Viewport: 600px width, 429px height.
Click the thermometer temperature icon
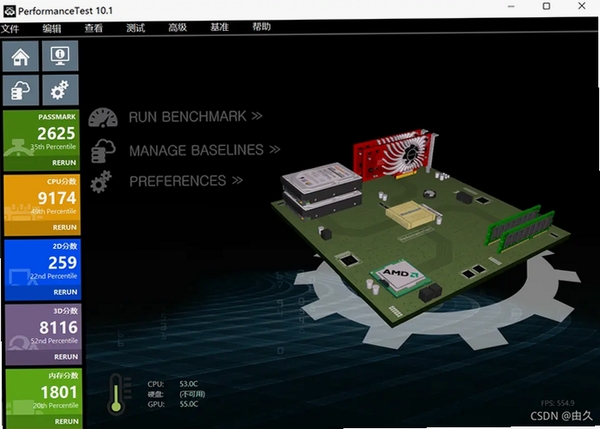click(x=116, y=395)
